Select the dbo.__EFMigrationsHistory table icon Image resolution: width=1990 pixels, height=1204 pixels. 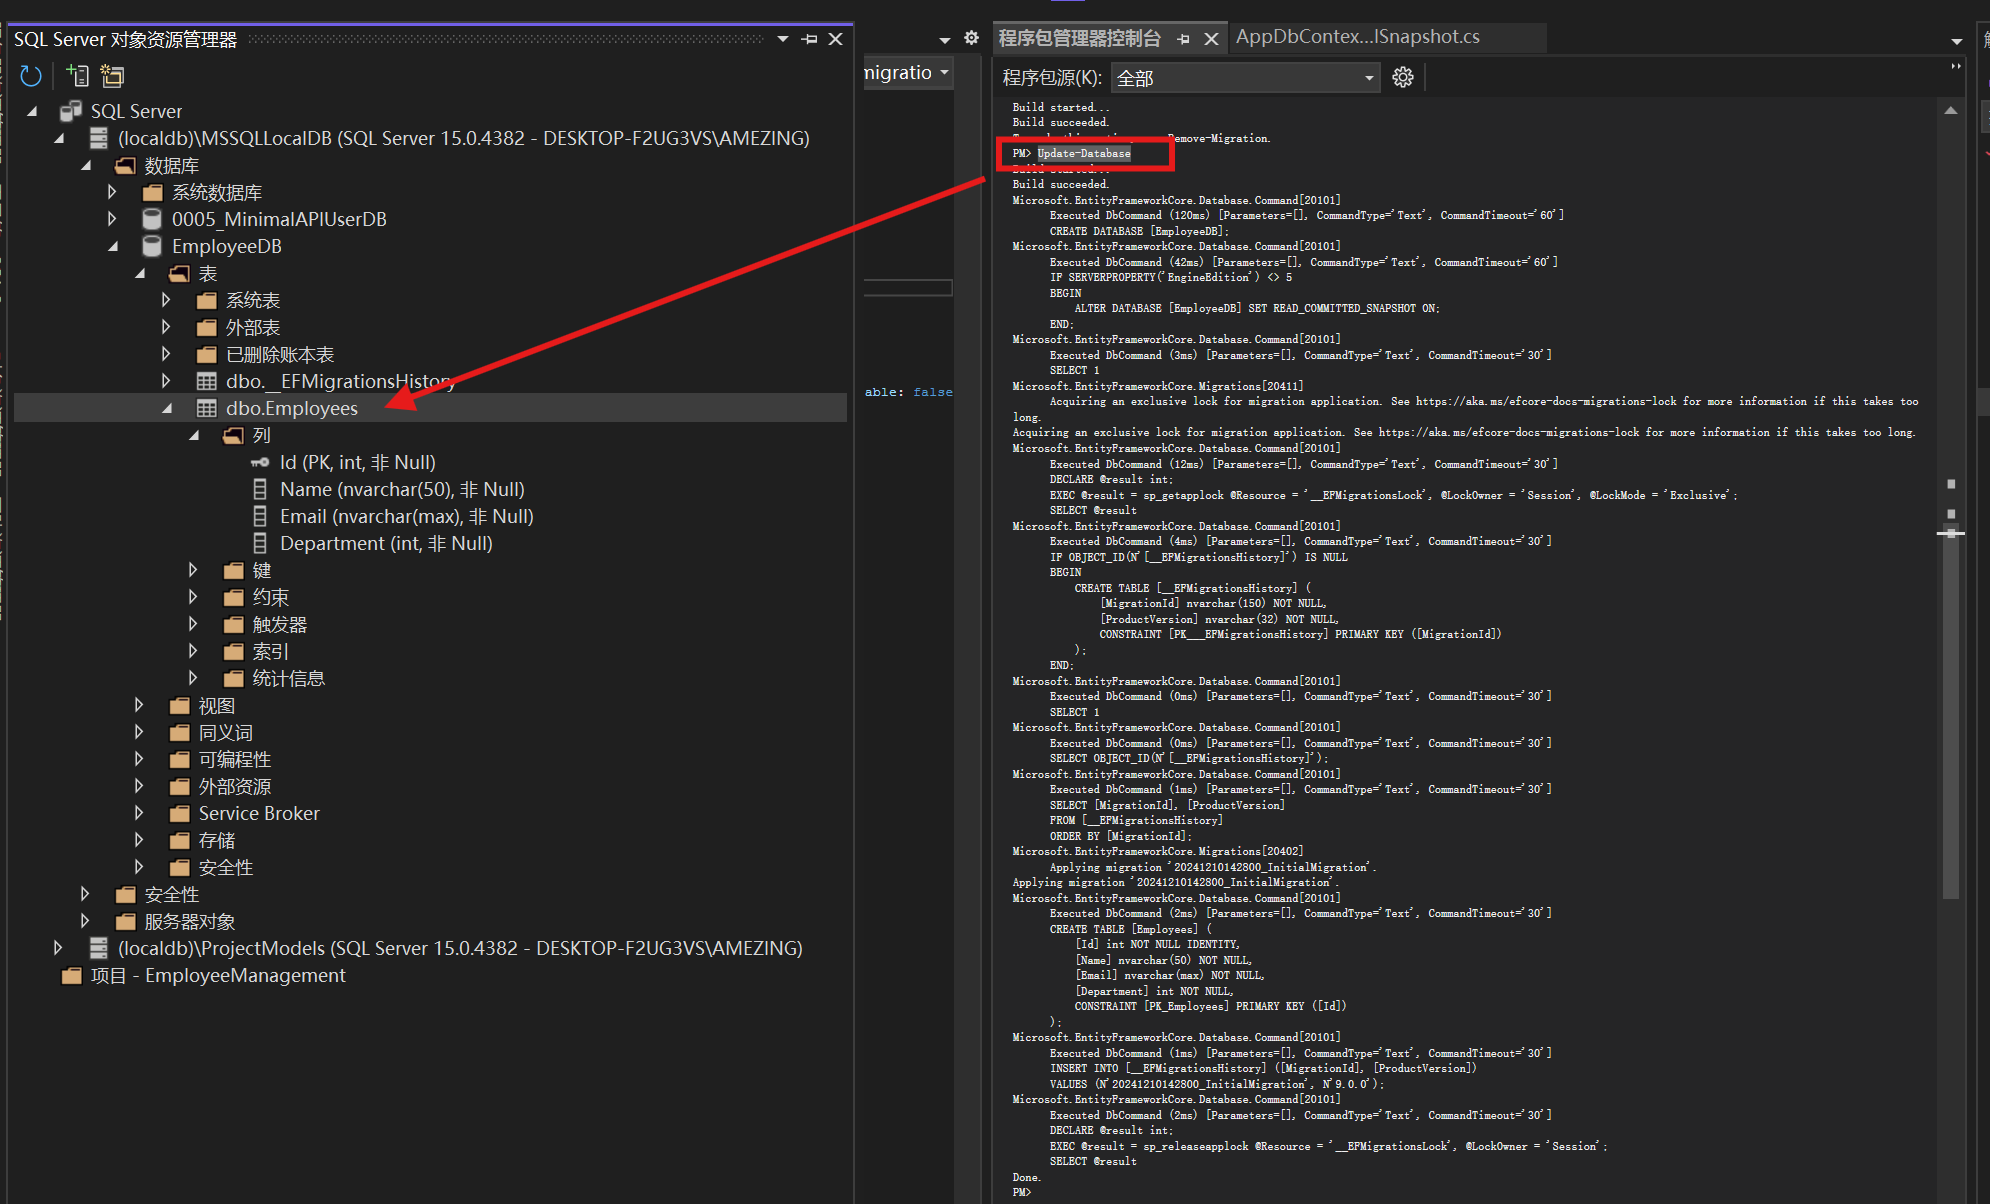[x=206, y=381]
